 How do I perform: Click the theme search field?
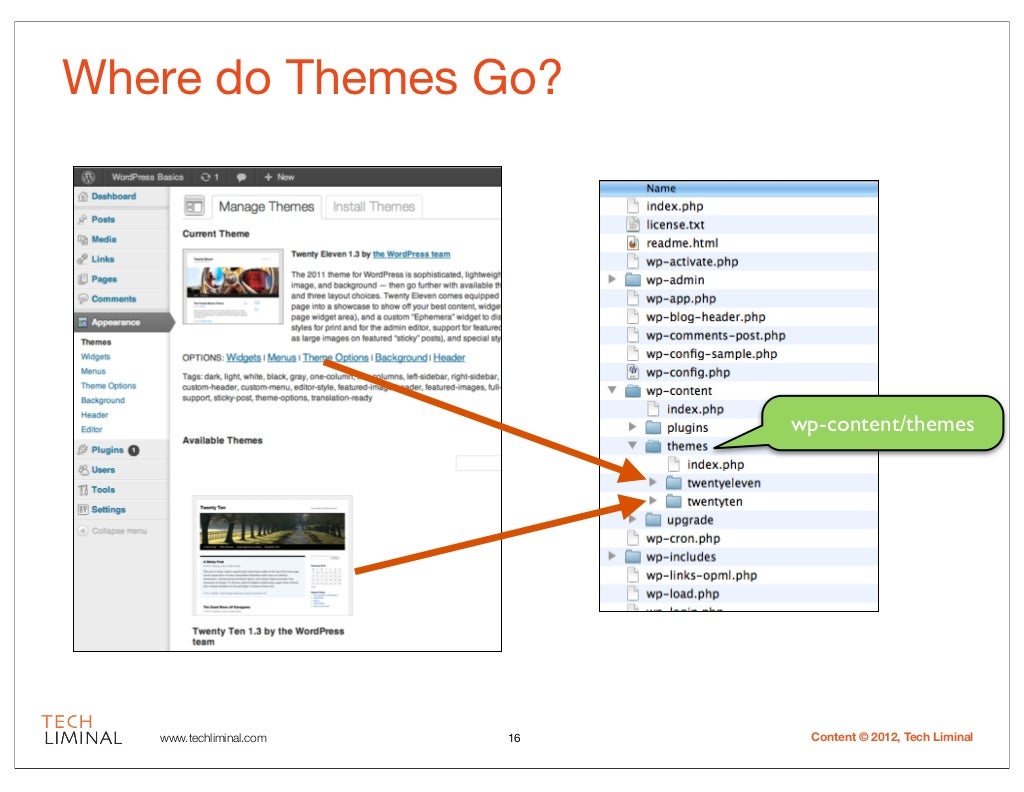(x=478, y=463)
